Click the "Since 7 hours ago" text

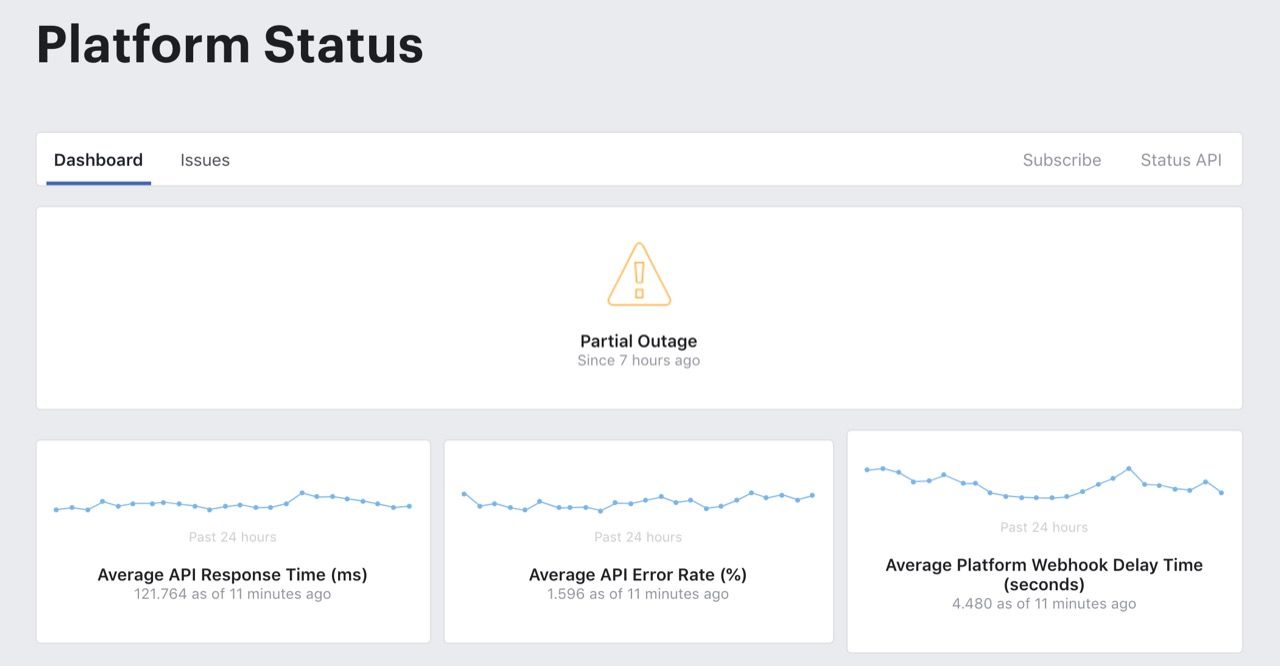639,360
